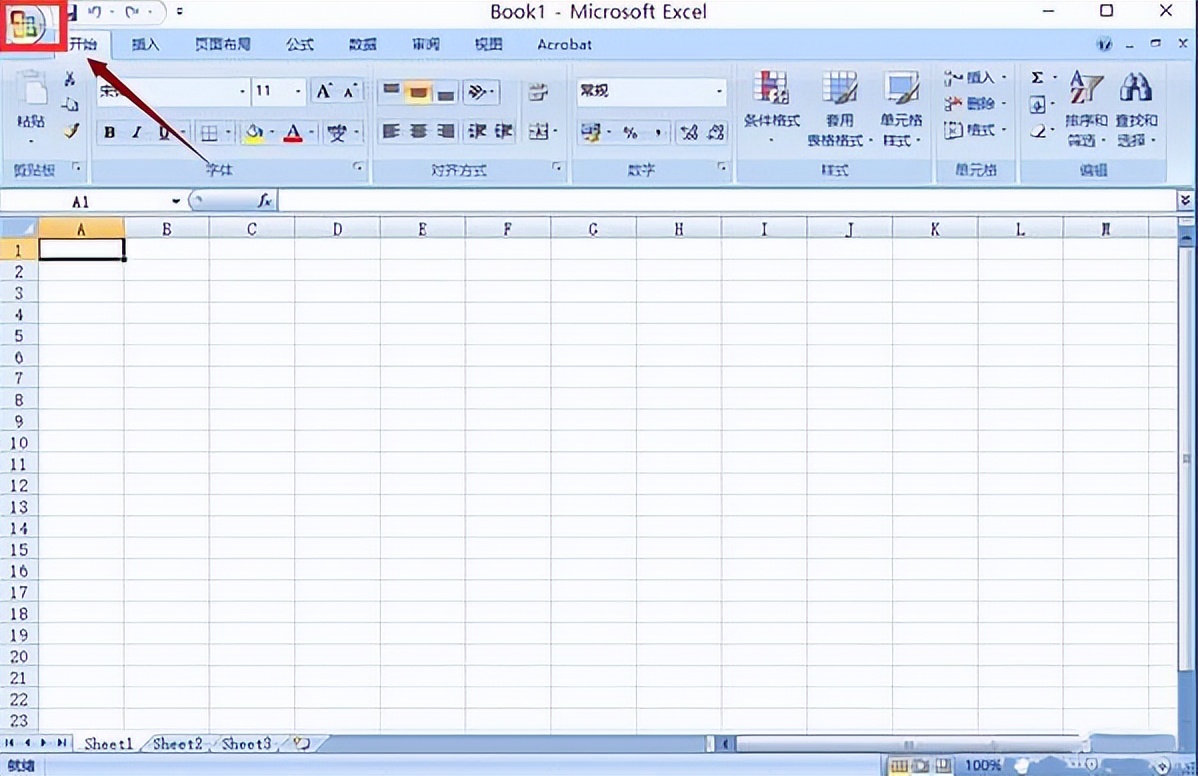Toggle Center horizontal alignment
Viewport: 1198px width, 776px height.
[418, 132]
